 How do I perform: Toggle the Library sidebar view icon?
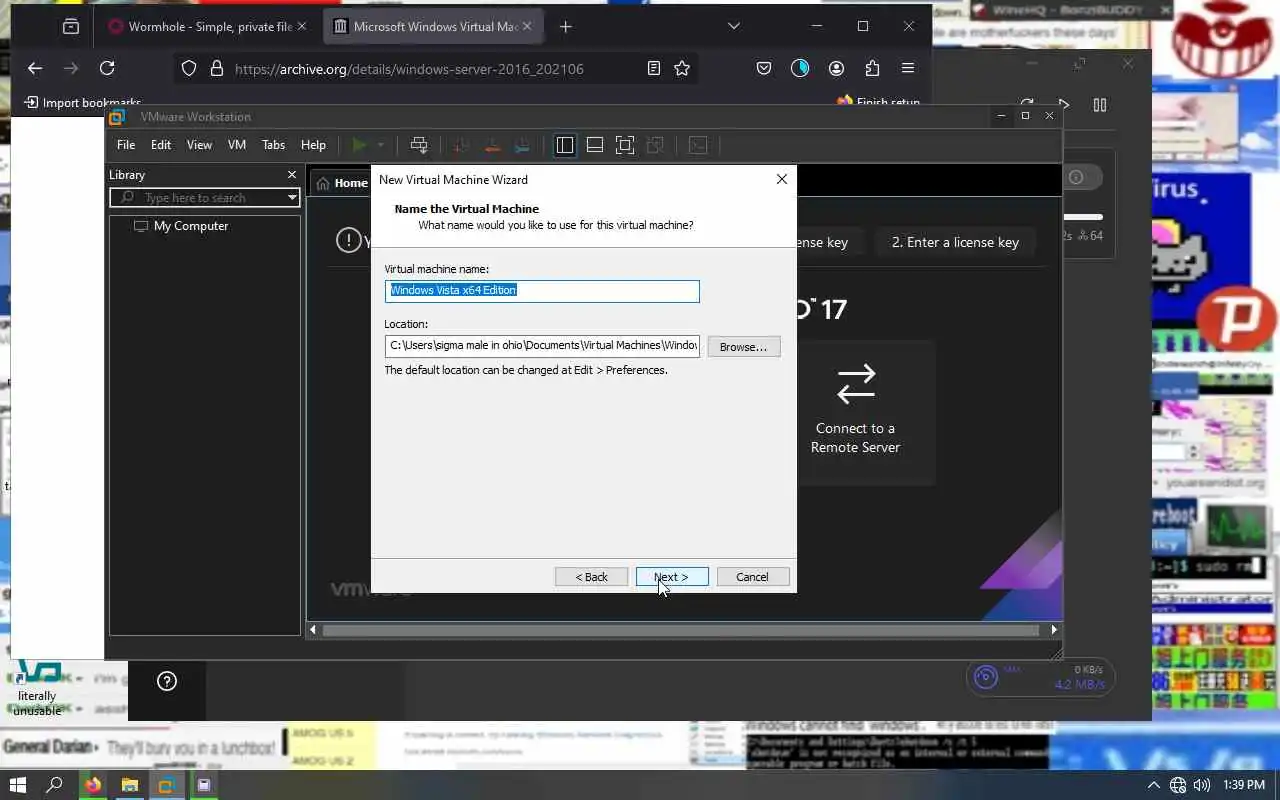pyautogui.click(x=565, y=145)
